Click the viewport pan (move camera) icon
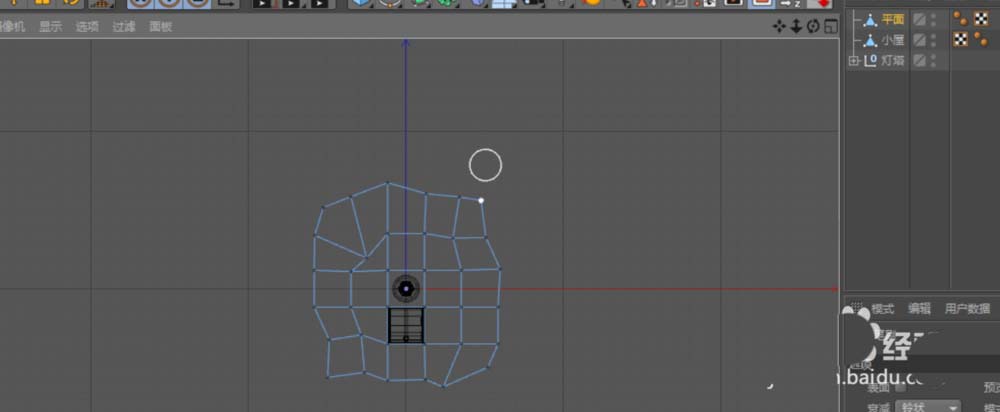Image resolution: width=1000 pixels, height=412 pixels. pos(780,26)
